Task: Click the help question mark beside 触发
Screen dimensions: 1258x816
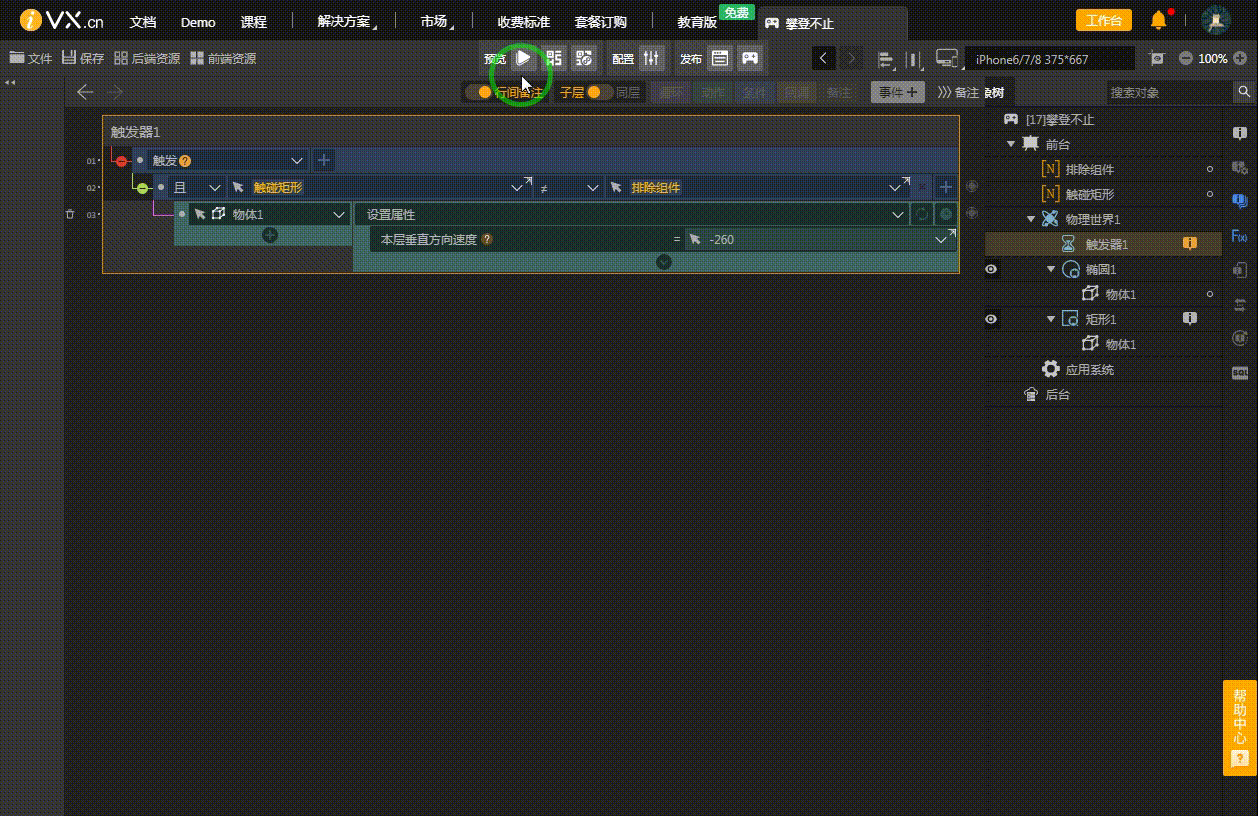Action: [185, 160]
